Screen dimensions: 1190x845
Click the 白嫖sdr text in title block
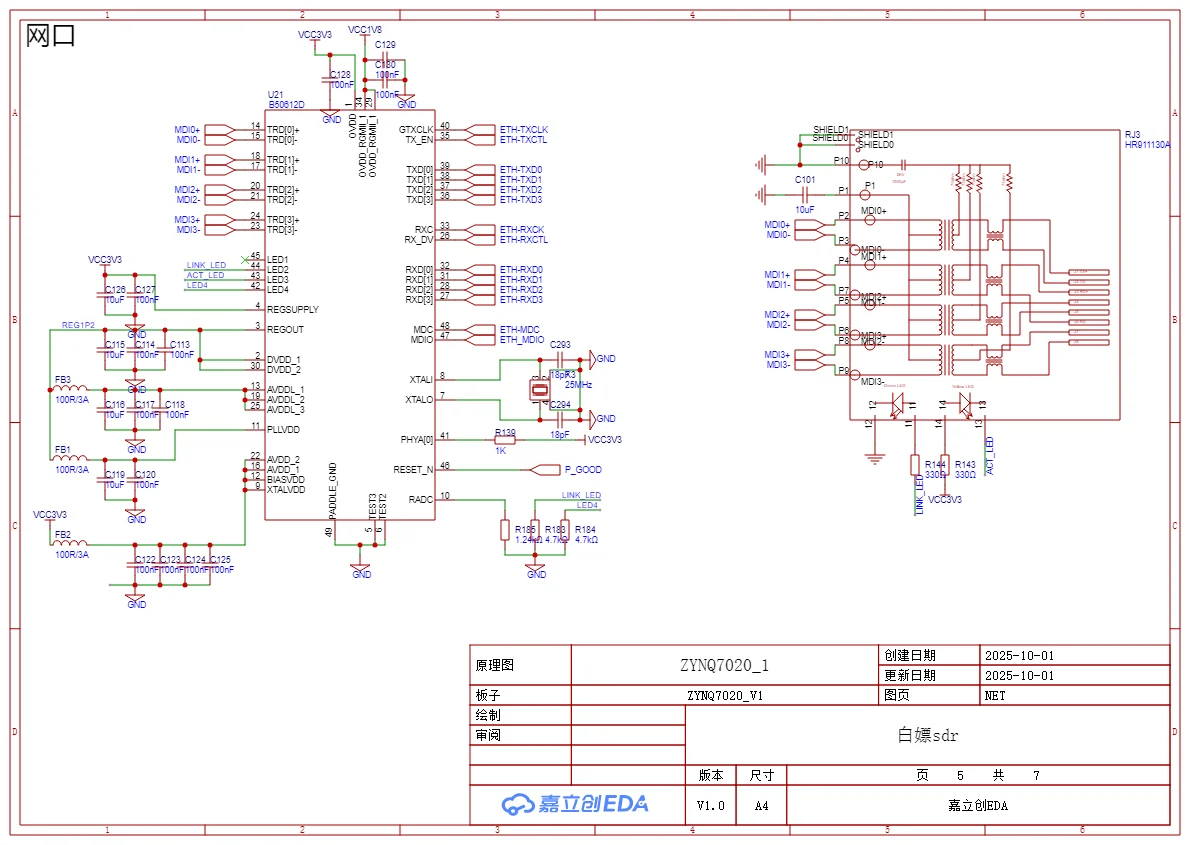click(x=927, y=735)
